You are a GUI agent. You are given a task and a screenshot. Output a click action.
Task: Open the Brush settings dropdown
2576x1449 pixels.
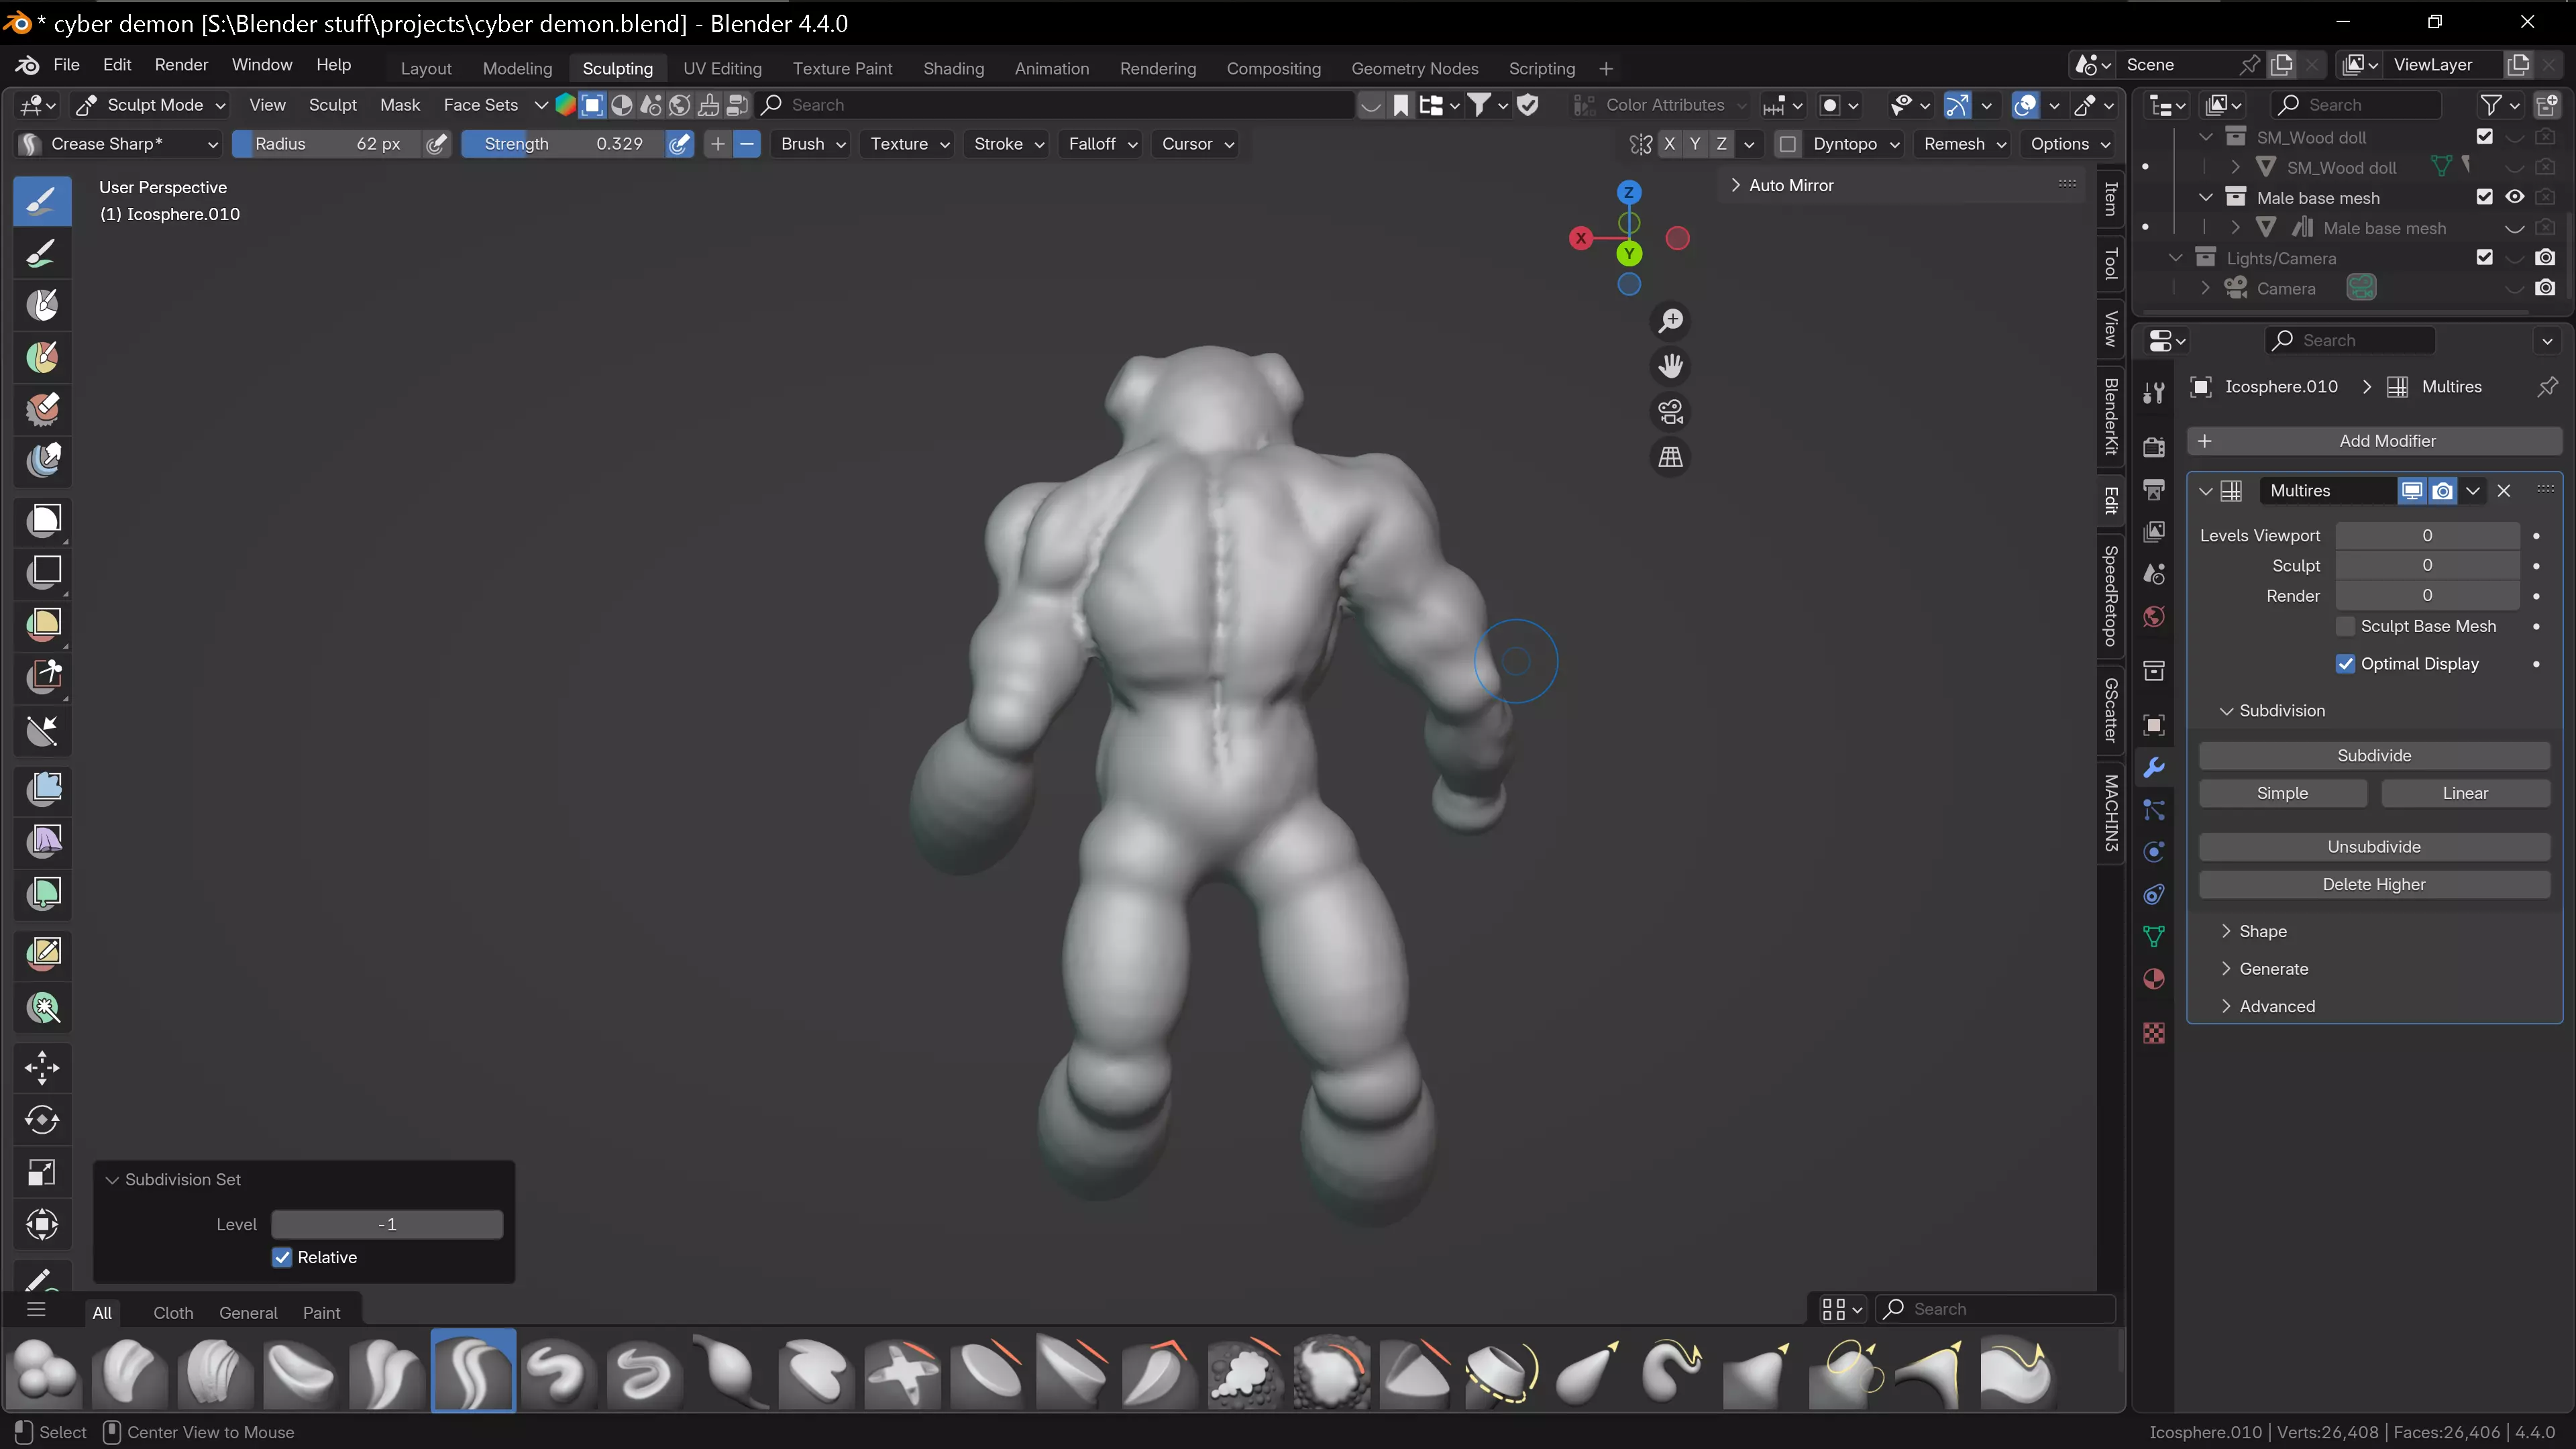pyautogui.click(x=812, y=144)
